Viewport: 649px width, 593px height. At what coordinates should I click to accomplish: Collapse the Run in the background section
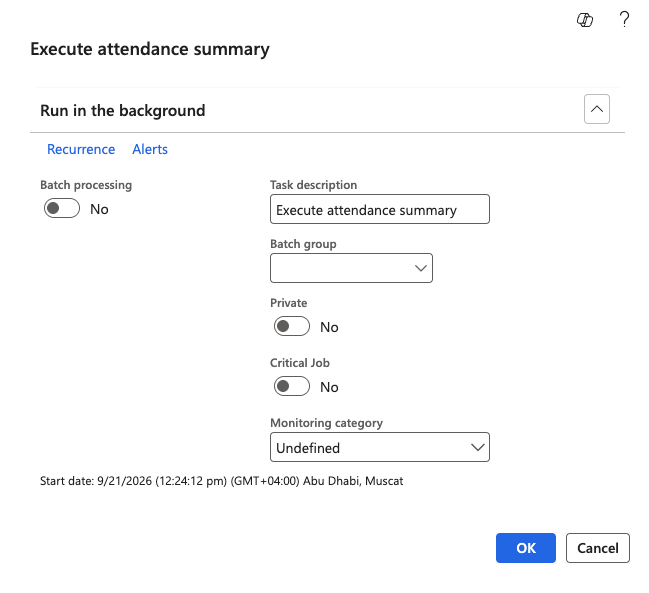(x=596, y=109)
